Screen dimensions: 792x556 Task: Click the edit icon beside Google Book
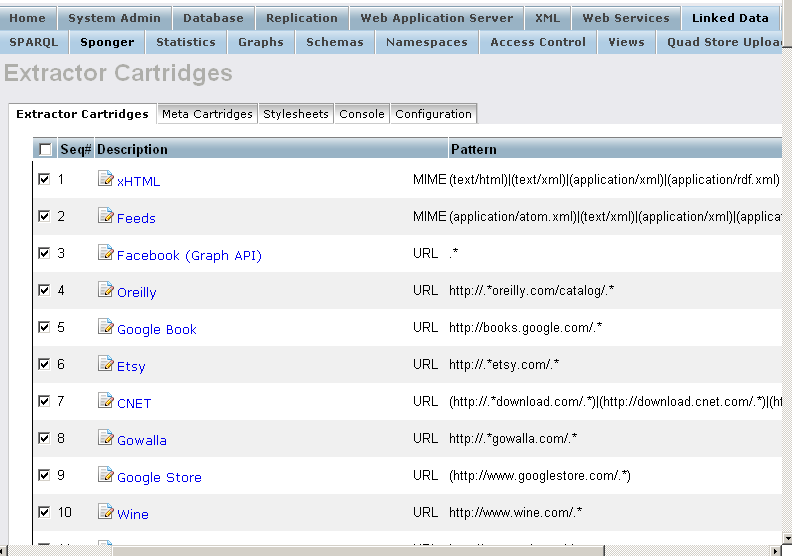coord(106,328)
